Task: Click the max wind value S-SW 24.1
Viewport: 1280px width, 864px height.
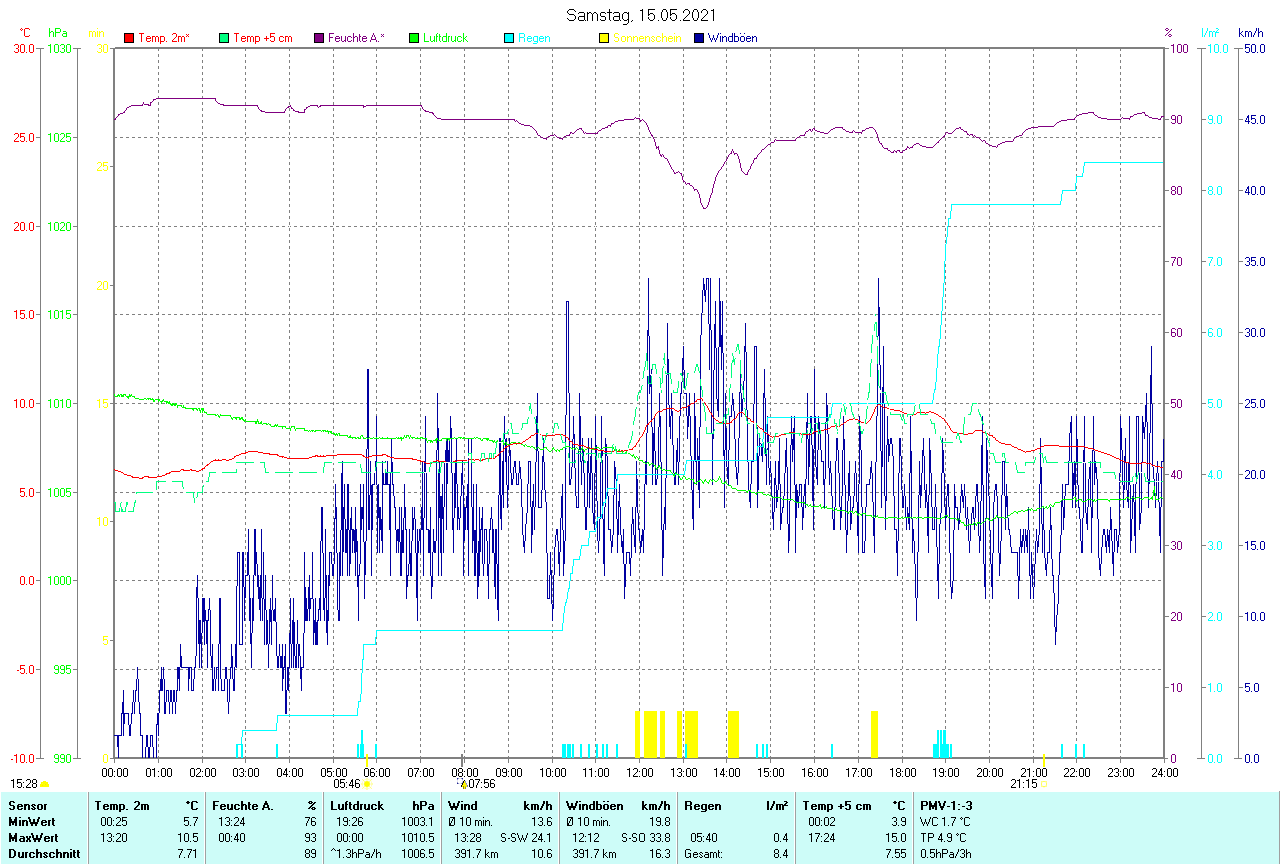Action: (x=526, y=837)
